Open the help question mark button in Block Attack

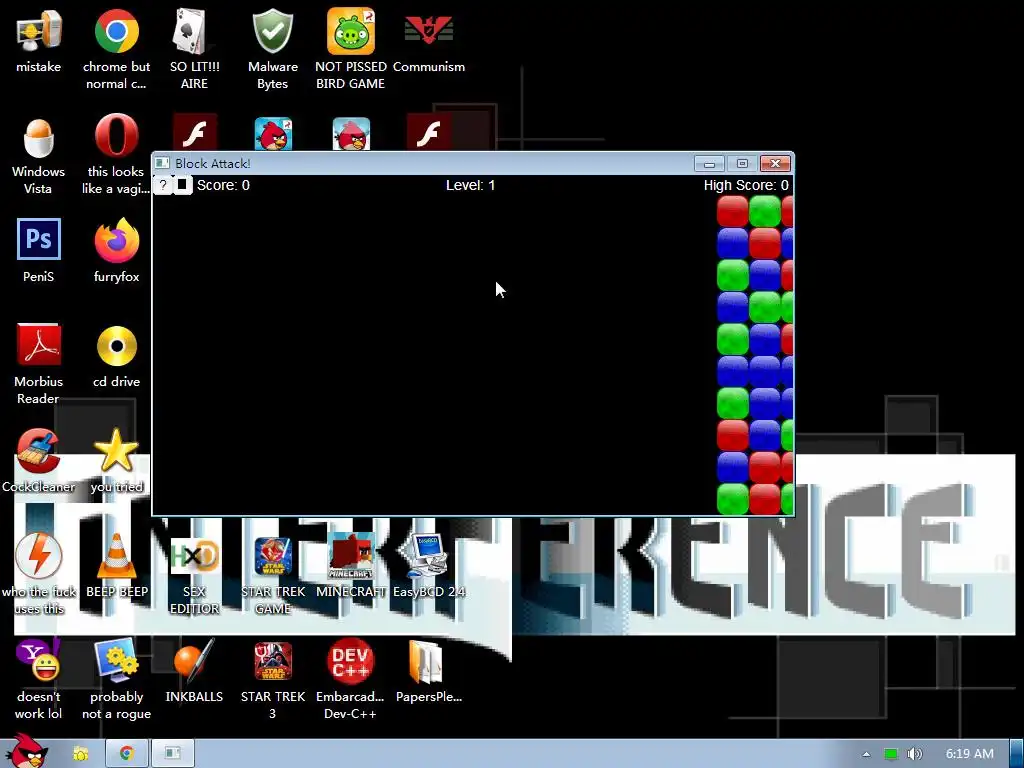coord(163,185)
